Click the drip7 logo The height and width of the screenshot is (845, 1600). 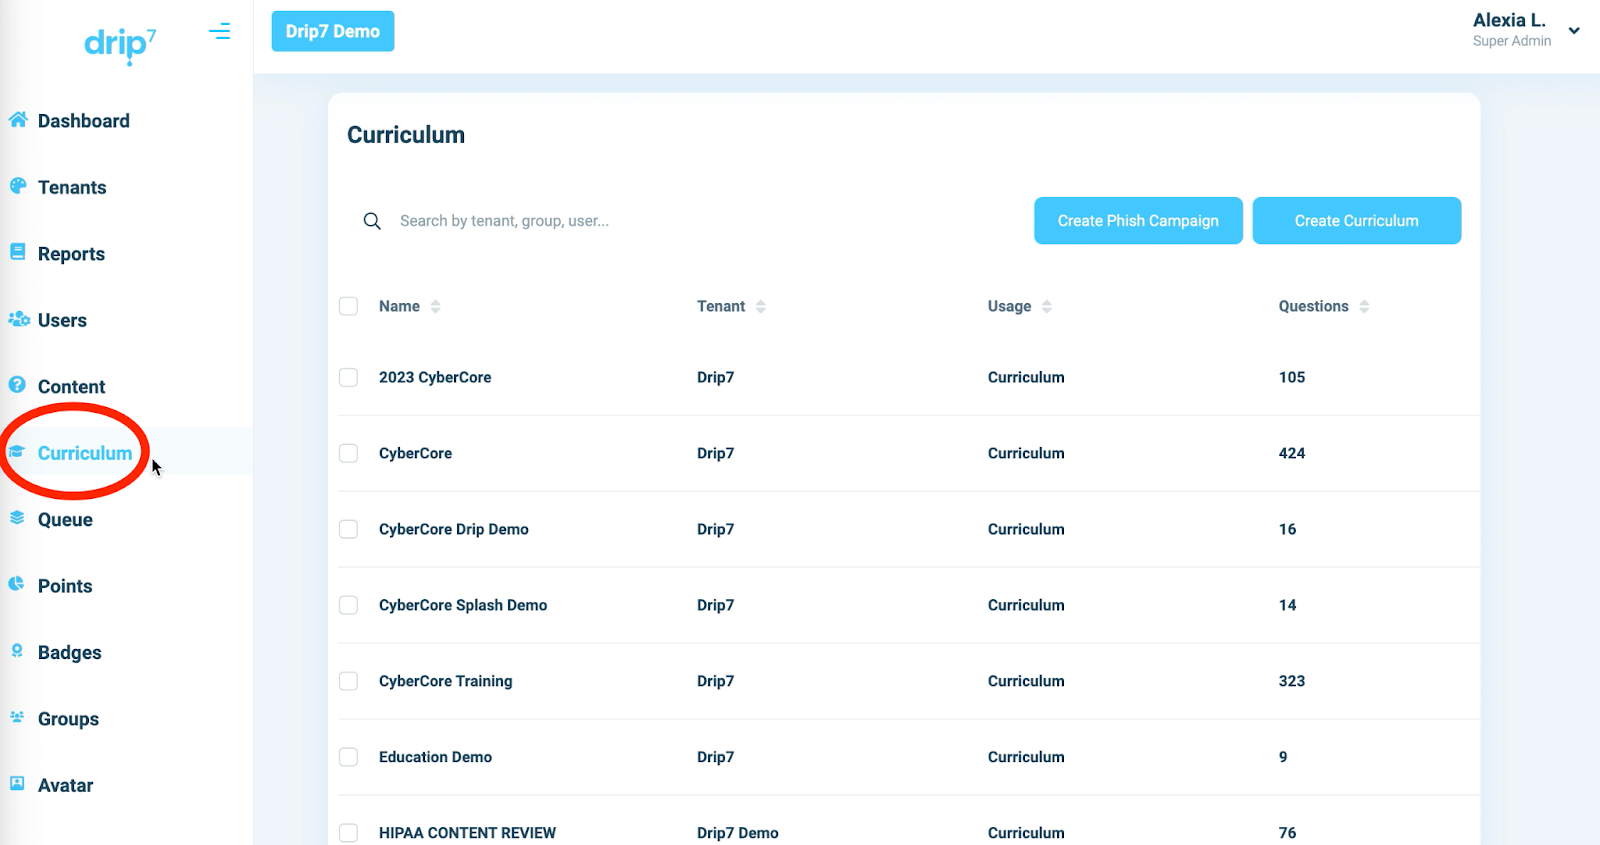119,45
